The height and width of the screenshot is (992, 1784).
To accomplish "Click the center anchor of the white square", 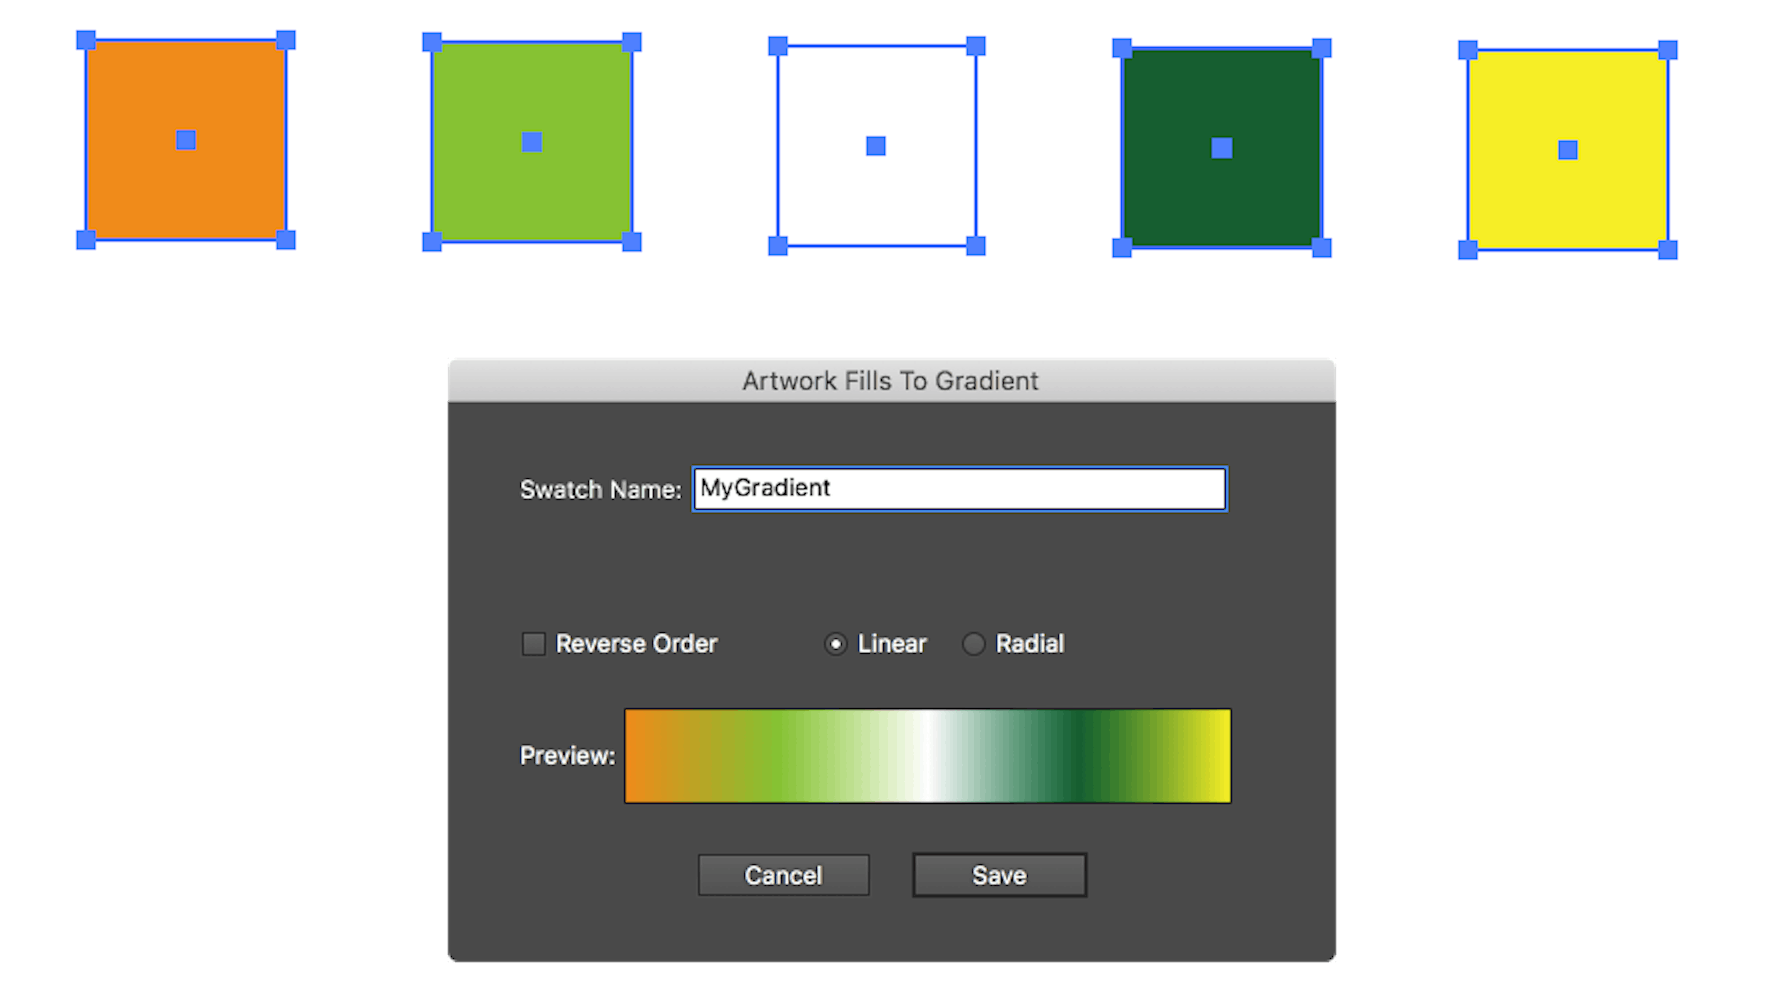I will coord(875,144).
